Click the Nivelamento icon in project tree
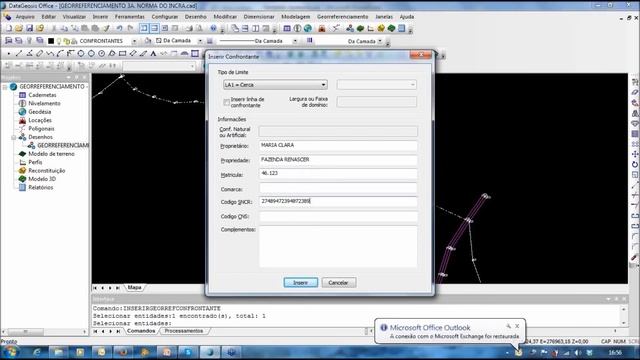 point(22,103)
